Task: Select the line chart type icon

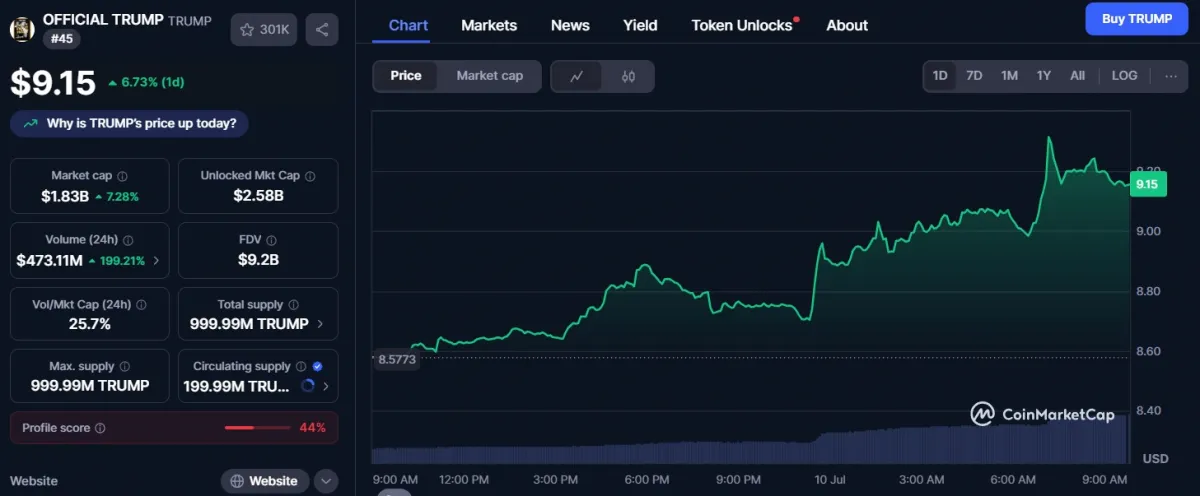Action: (x=577, y=76)
